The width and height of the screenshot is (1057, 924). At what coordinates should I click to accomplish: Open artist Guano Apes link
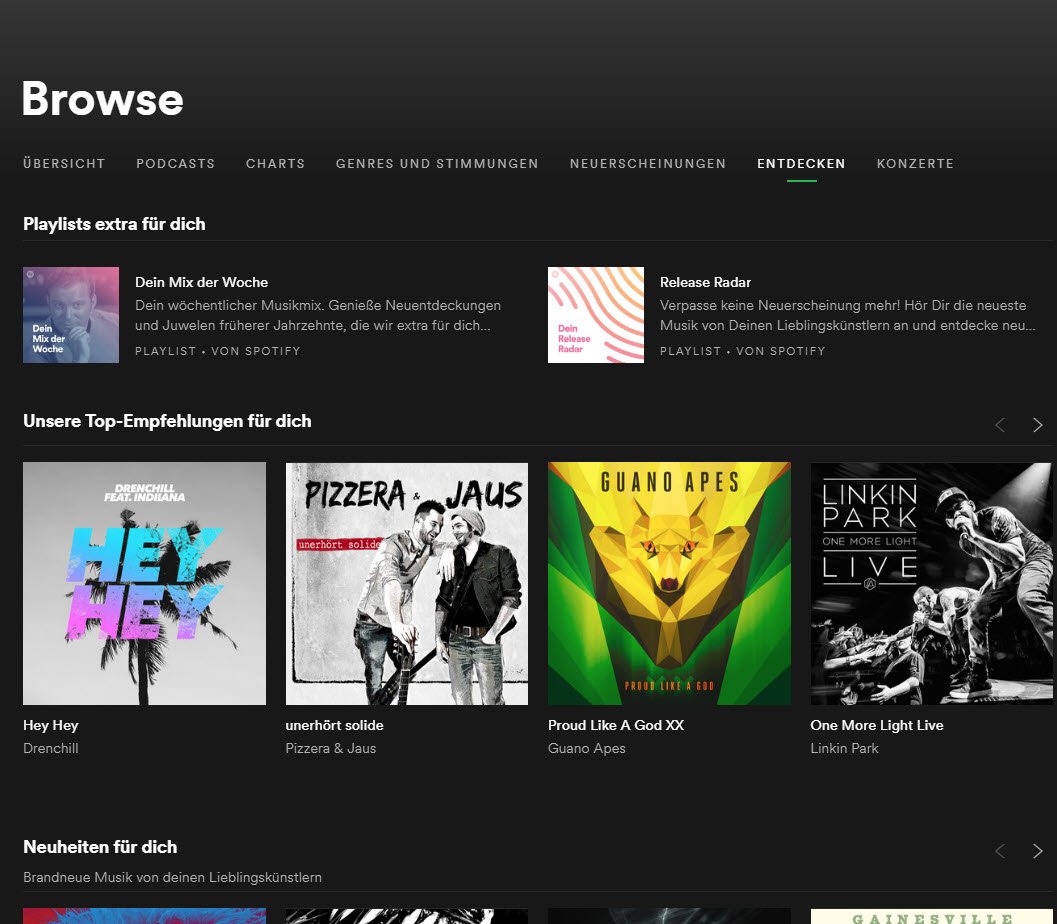click(x=586, y=748)
